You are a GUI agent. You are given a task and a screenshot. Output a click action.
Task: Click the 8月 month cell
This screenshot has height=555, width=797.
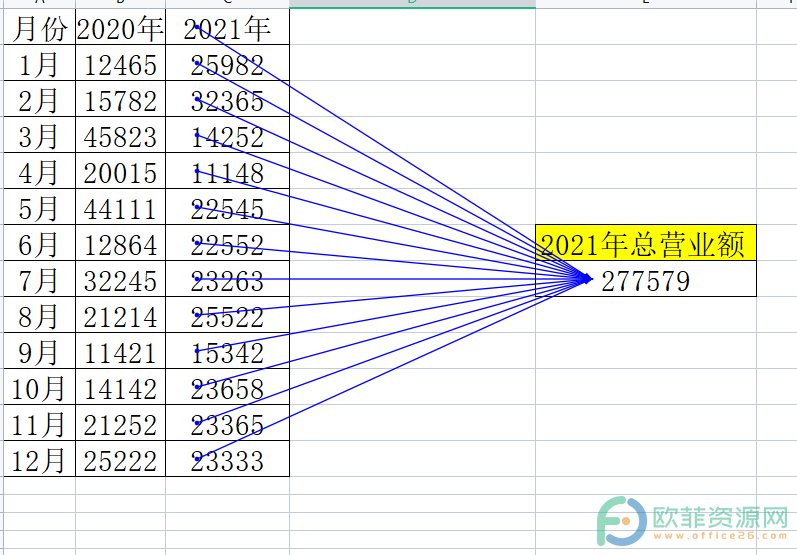pyautogui.click(x=40, y=315)
